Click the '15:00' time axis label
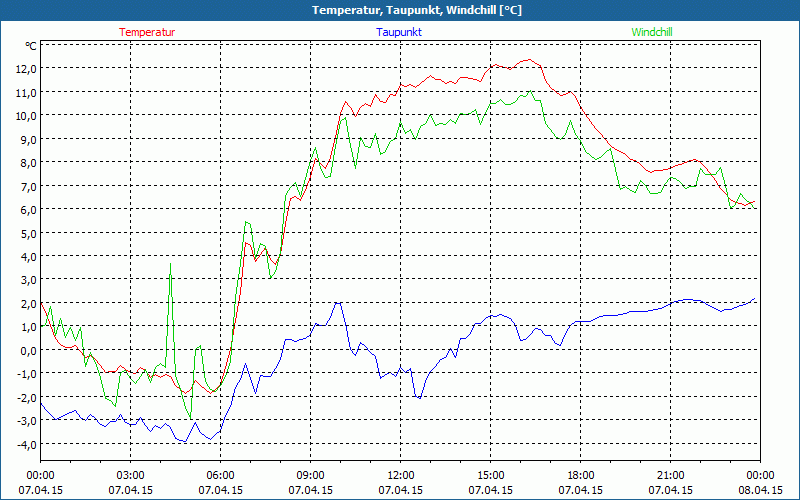The width and height of the screenshot is (800, 500). tap(490, 476)
